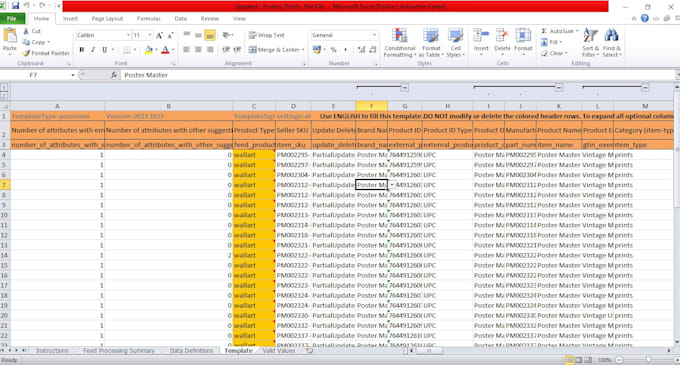Image resolution: width=680 pixels, height=365 pixels.
Task: Select row 14 header
Action: [x=4, y=255]
